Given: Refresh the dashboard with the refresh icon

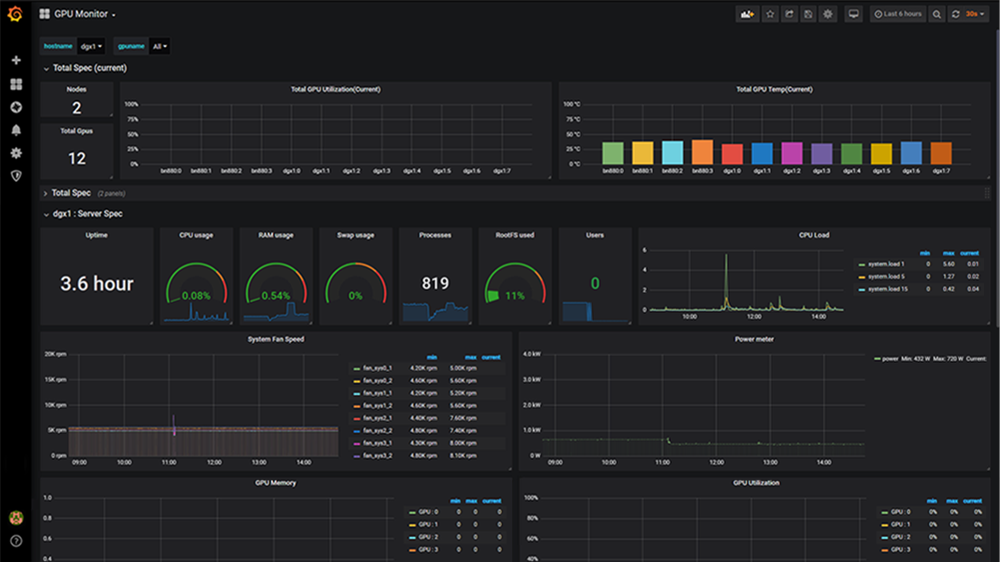Looking at the screenshot, I should coord(956,14).
